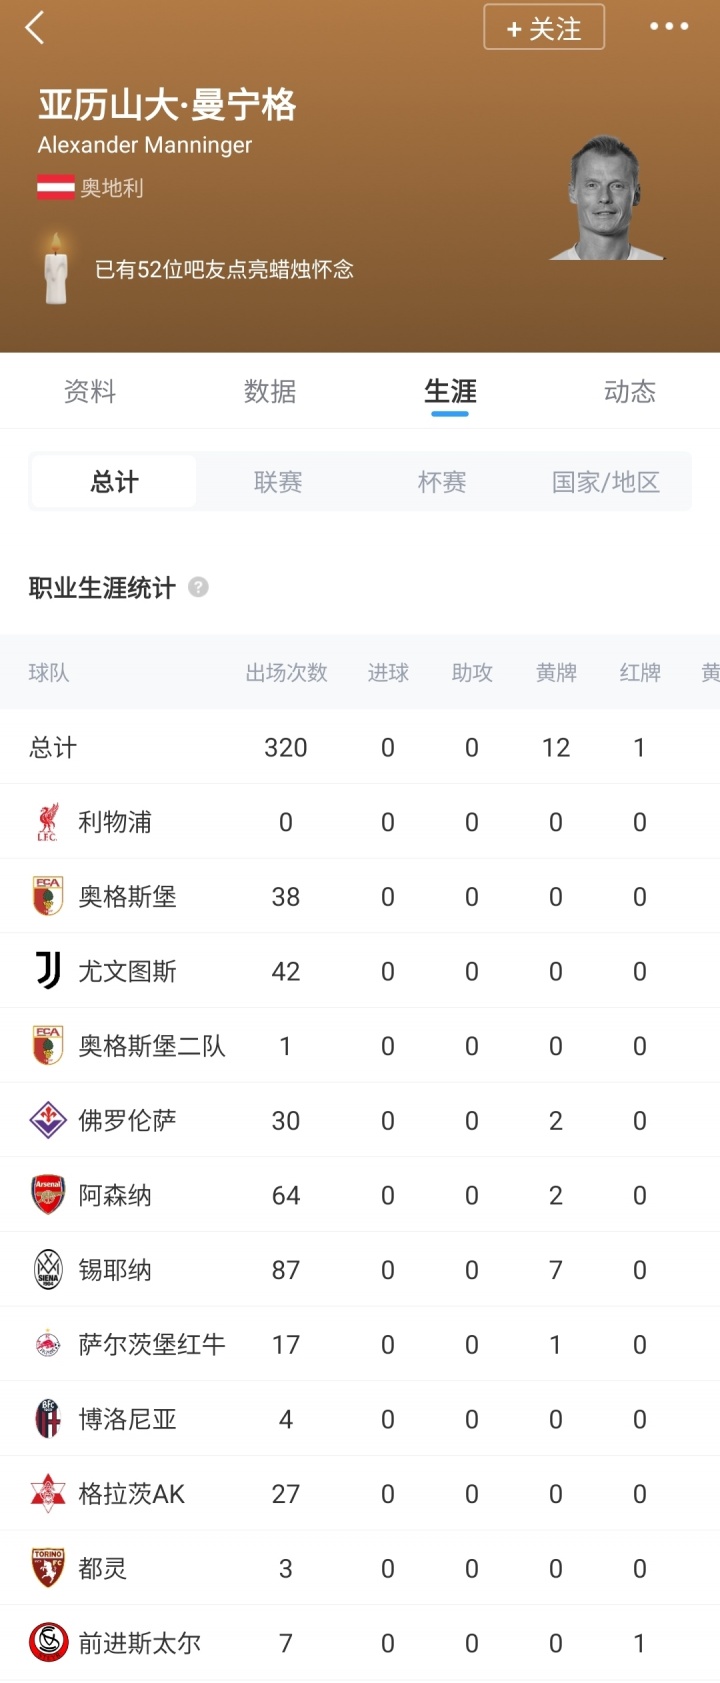The width and height of the screenshot is (720, 1683).
Task: Select the 联赛 filter segment
Action: click(x=278, y=482)
